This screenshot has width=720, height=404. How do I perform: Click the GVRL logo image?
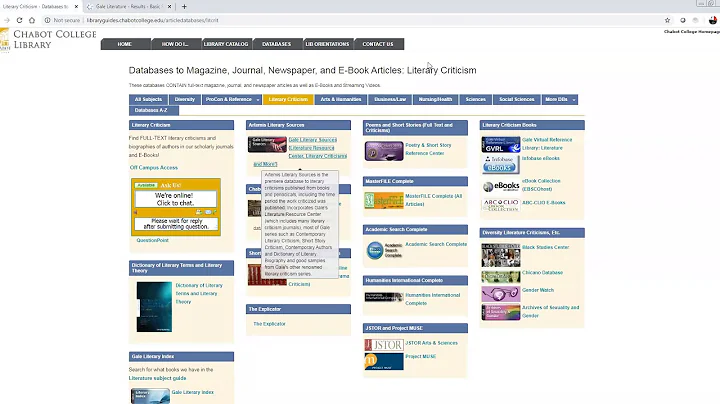(501, 145)
